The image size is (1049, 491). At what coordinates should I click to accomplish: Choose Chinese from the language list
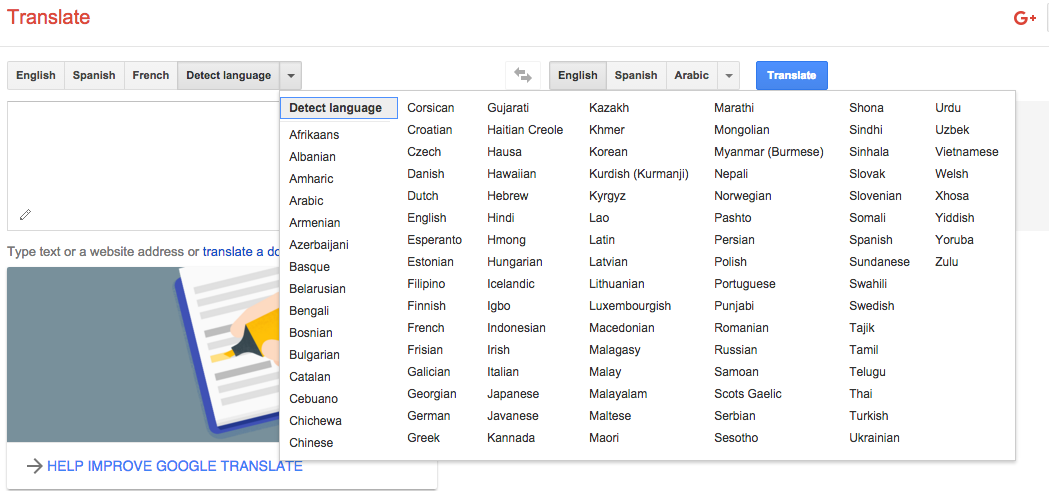[311, 443]
